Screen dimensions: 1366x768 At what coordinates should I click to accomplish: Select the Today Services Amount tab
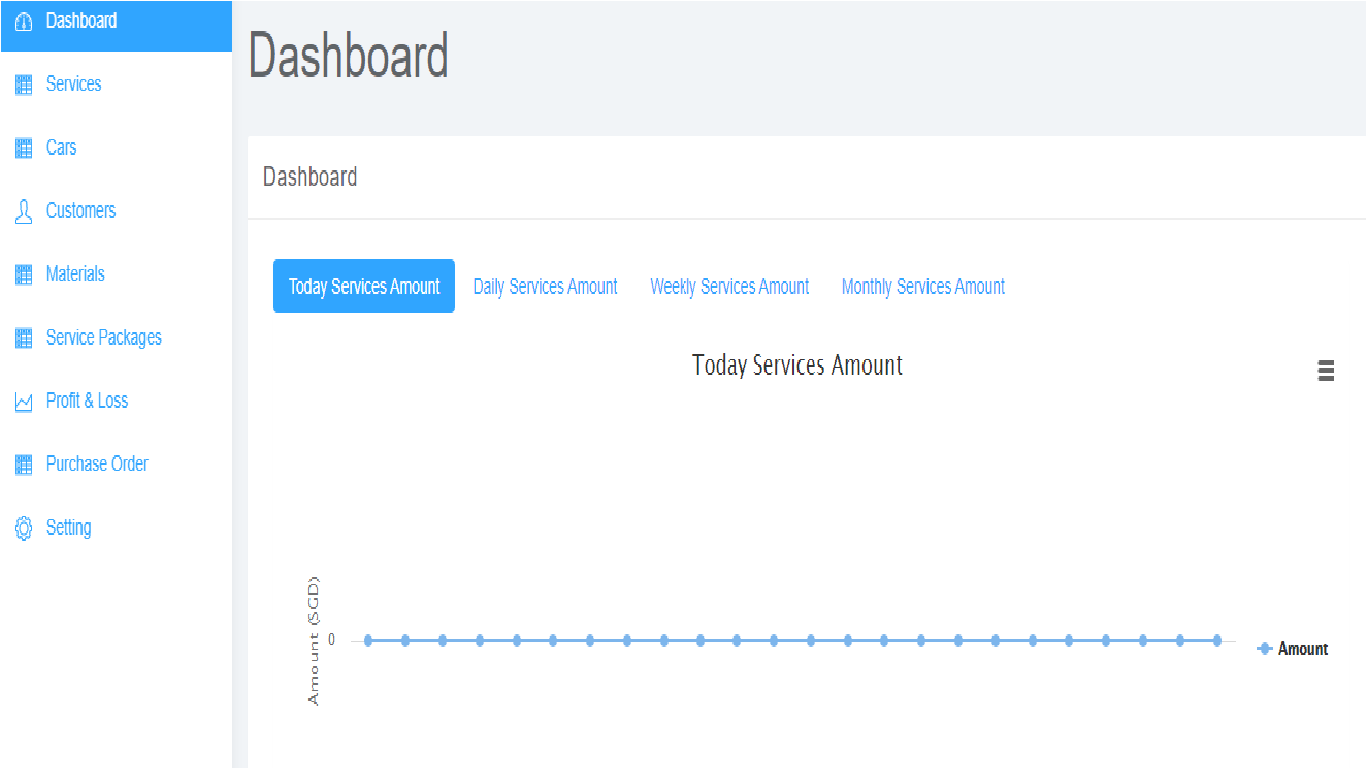coord(364,287)
